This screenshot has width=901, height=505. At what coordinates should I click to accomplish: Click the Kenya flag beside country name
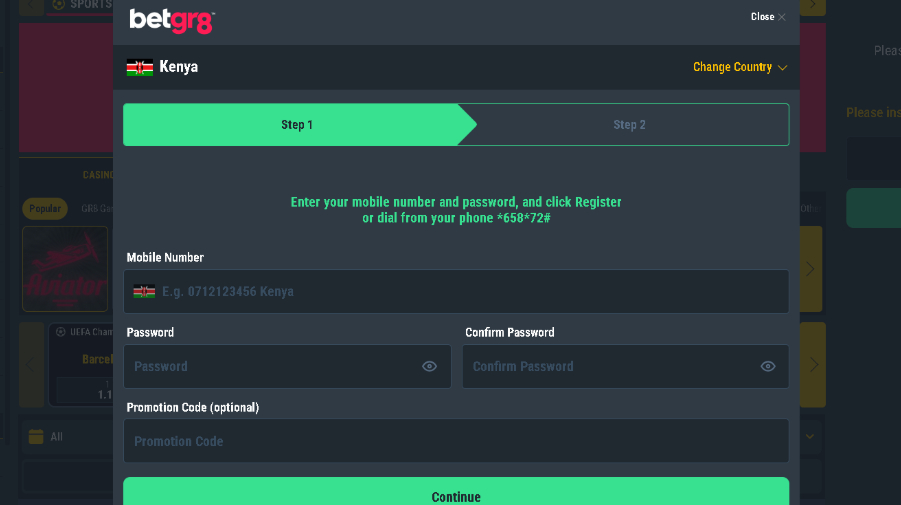click(139, 68)
